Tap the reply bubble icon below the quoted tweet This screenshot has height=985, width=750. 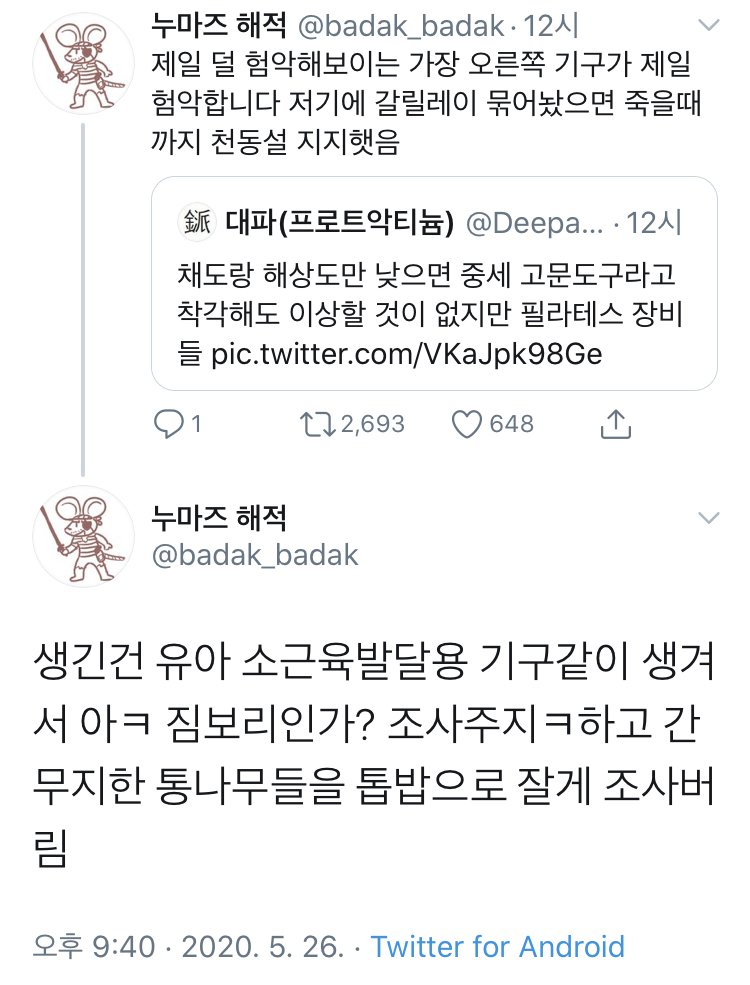click(170, 423)
